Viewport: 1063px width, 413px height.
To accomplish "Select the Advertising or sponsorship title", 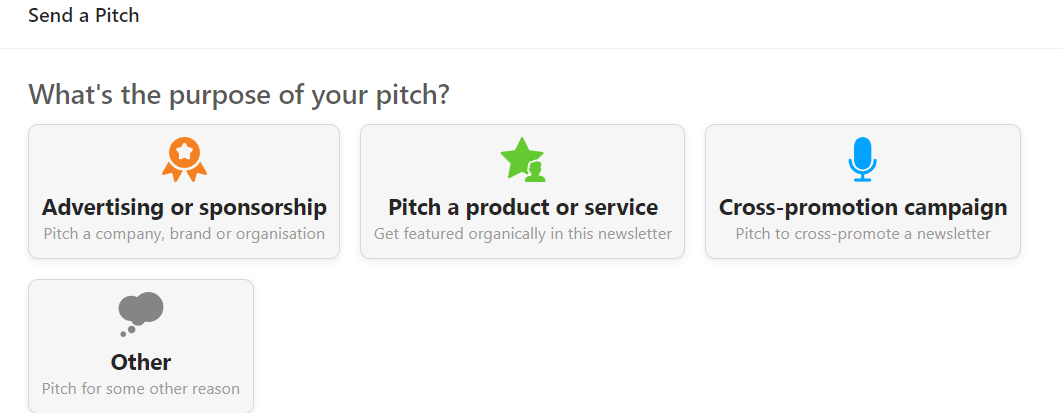I will click(184, 208).
